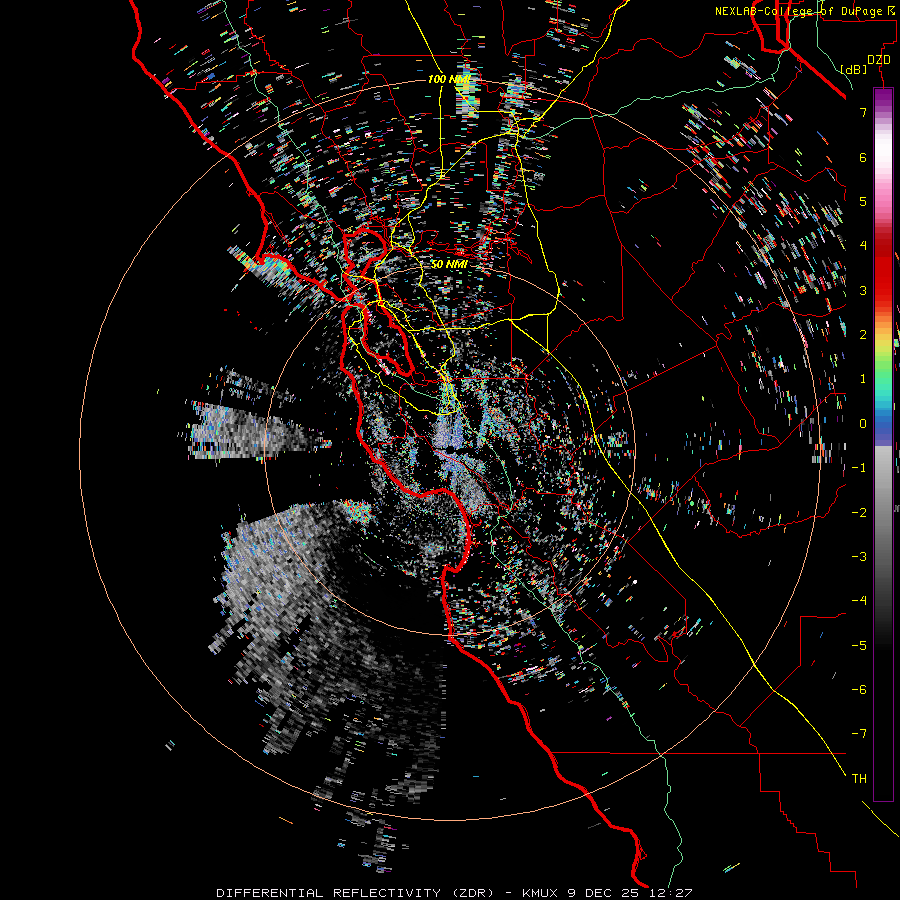Click the 2 value on the dB scale

tap(863, 335)
